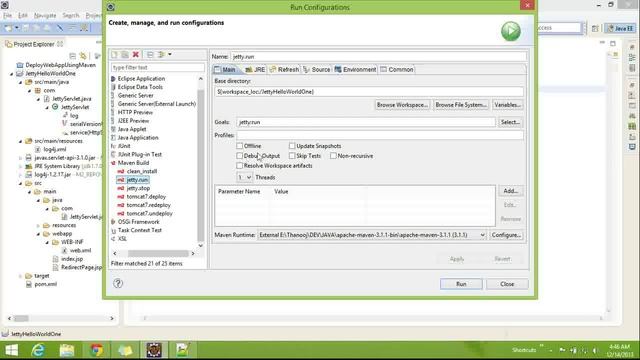Select JUnit Plug-in Test type
The width and height of the screenshot is (640, 360).
click(140, 154)
